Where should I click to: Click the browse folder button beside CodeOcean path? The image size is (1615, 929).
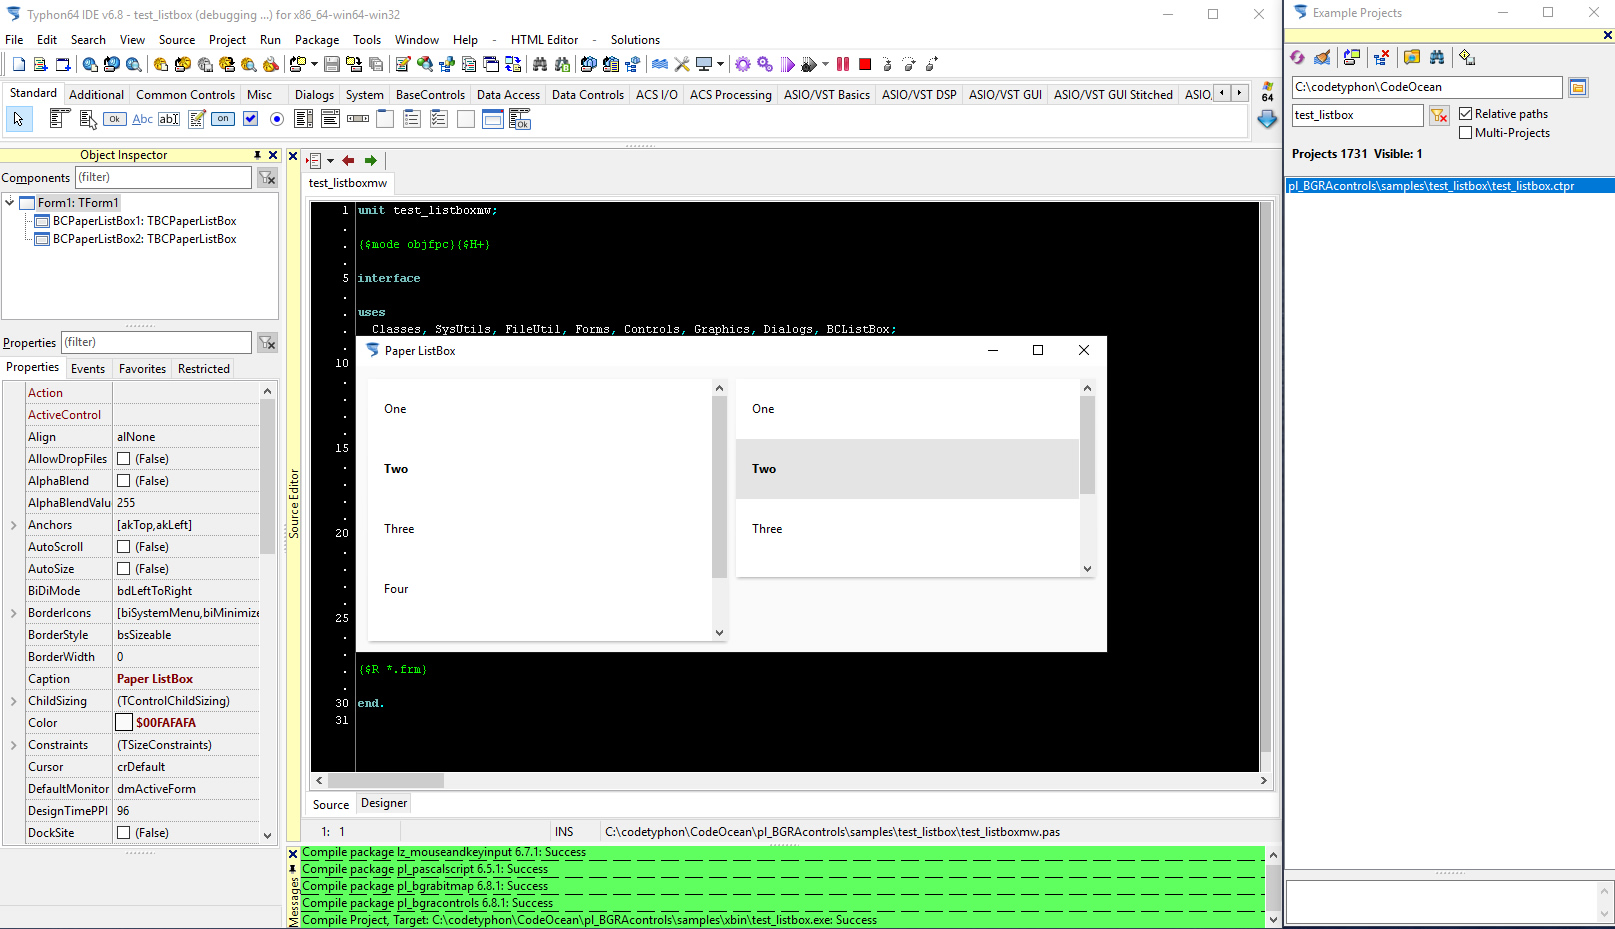(x=1578, y=87)
